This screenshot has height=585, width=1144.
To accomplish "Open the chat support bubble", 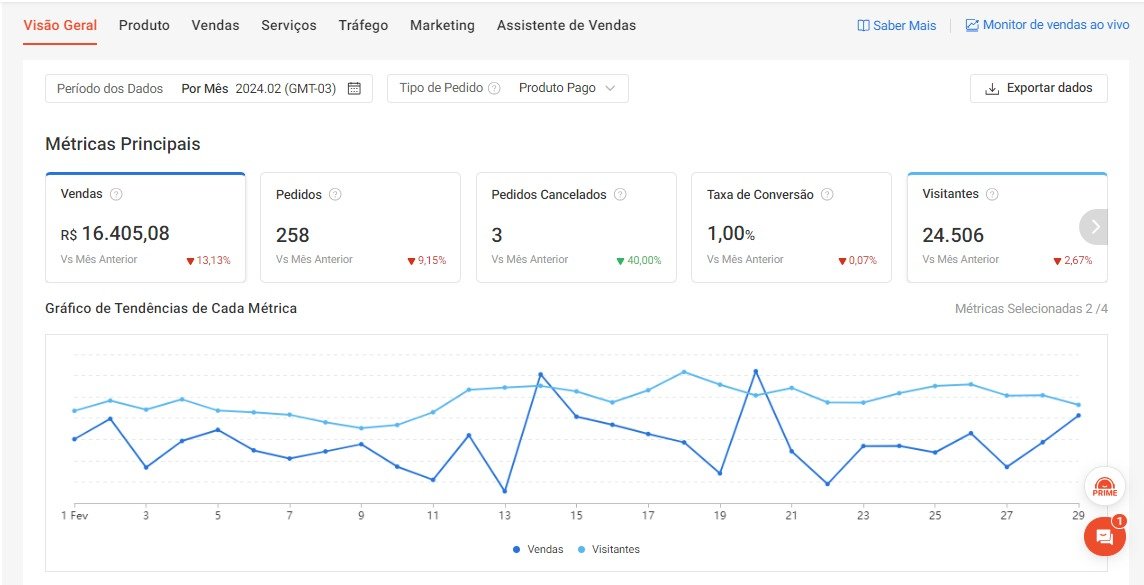I will 1105,536.
